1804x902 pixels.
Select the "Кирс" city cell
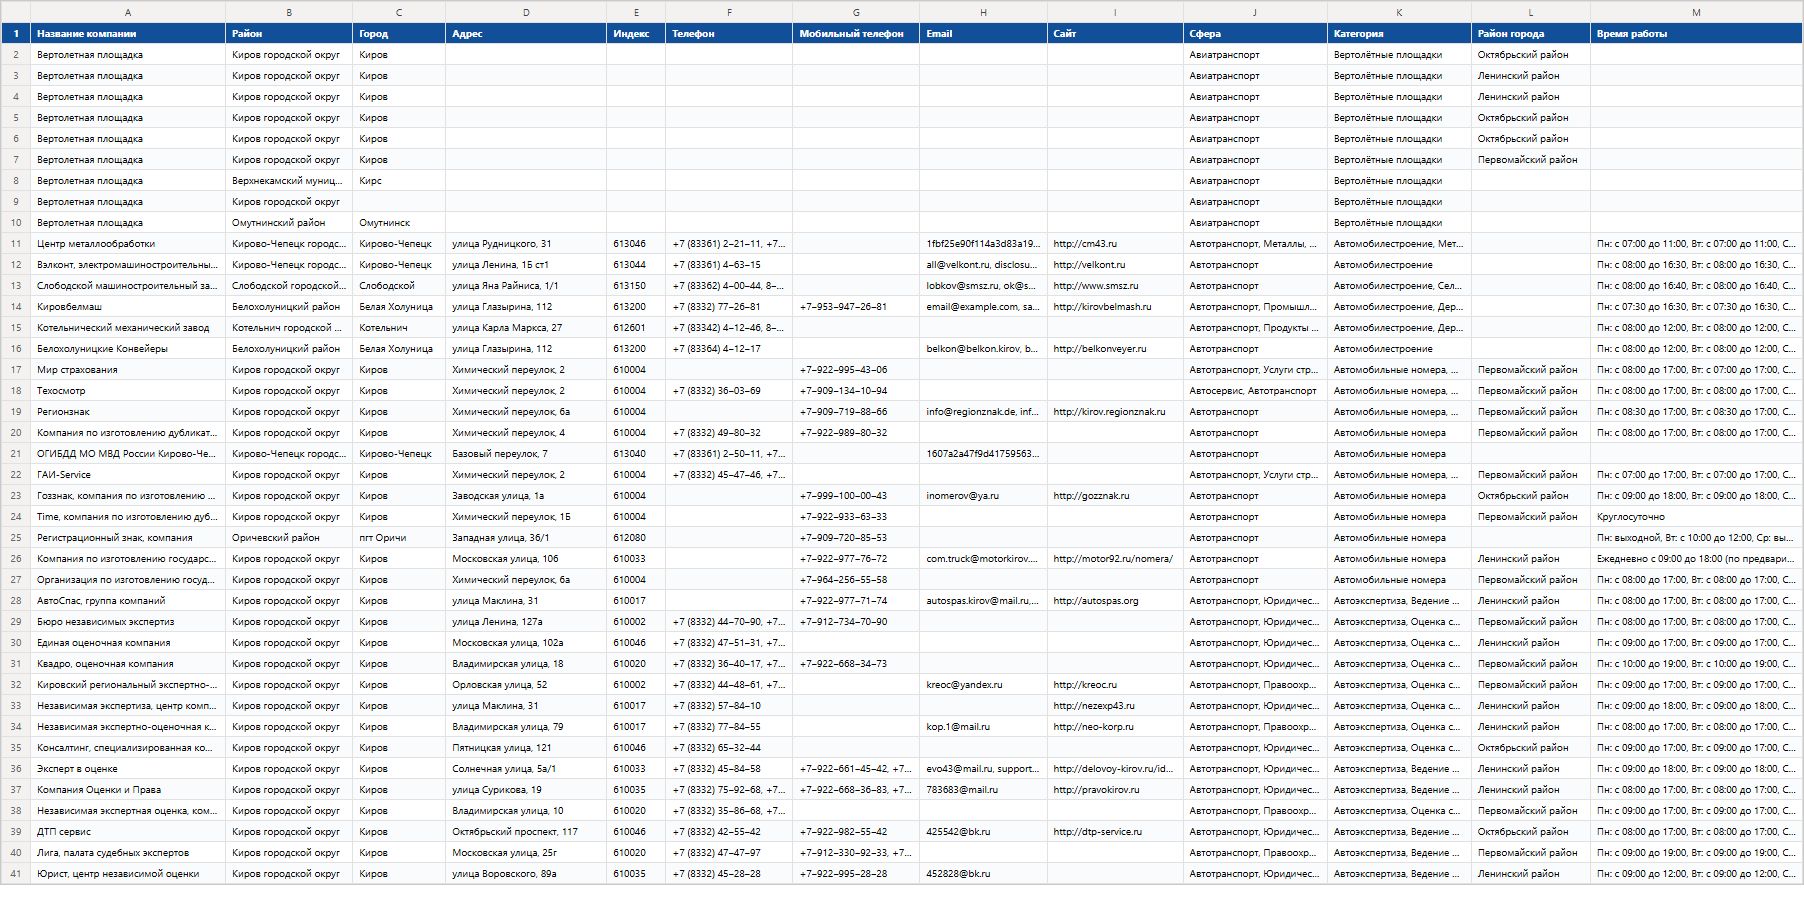399,181
